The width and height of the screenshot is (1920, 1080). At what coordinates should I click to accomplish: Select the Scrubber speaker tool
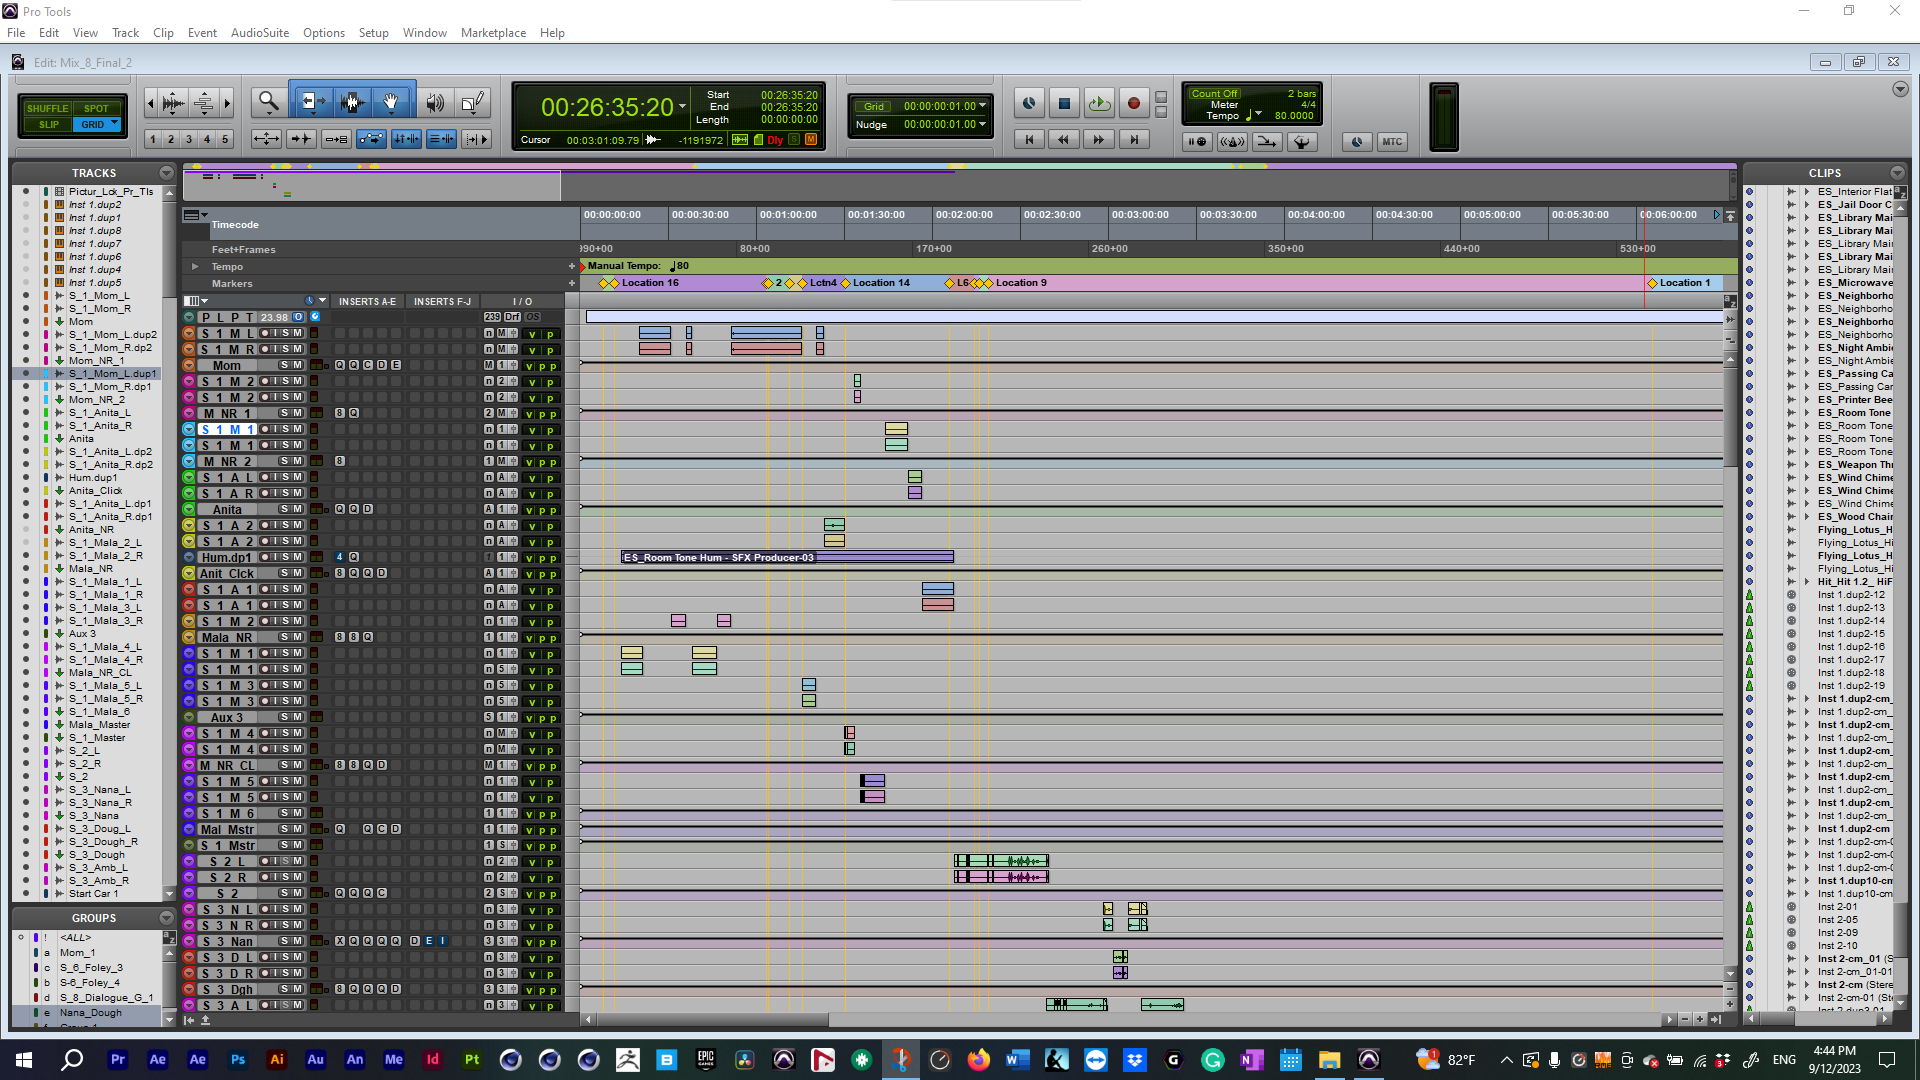coord(435,102)
